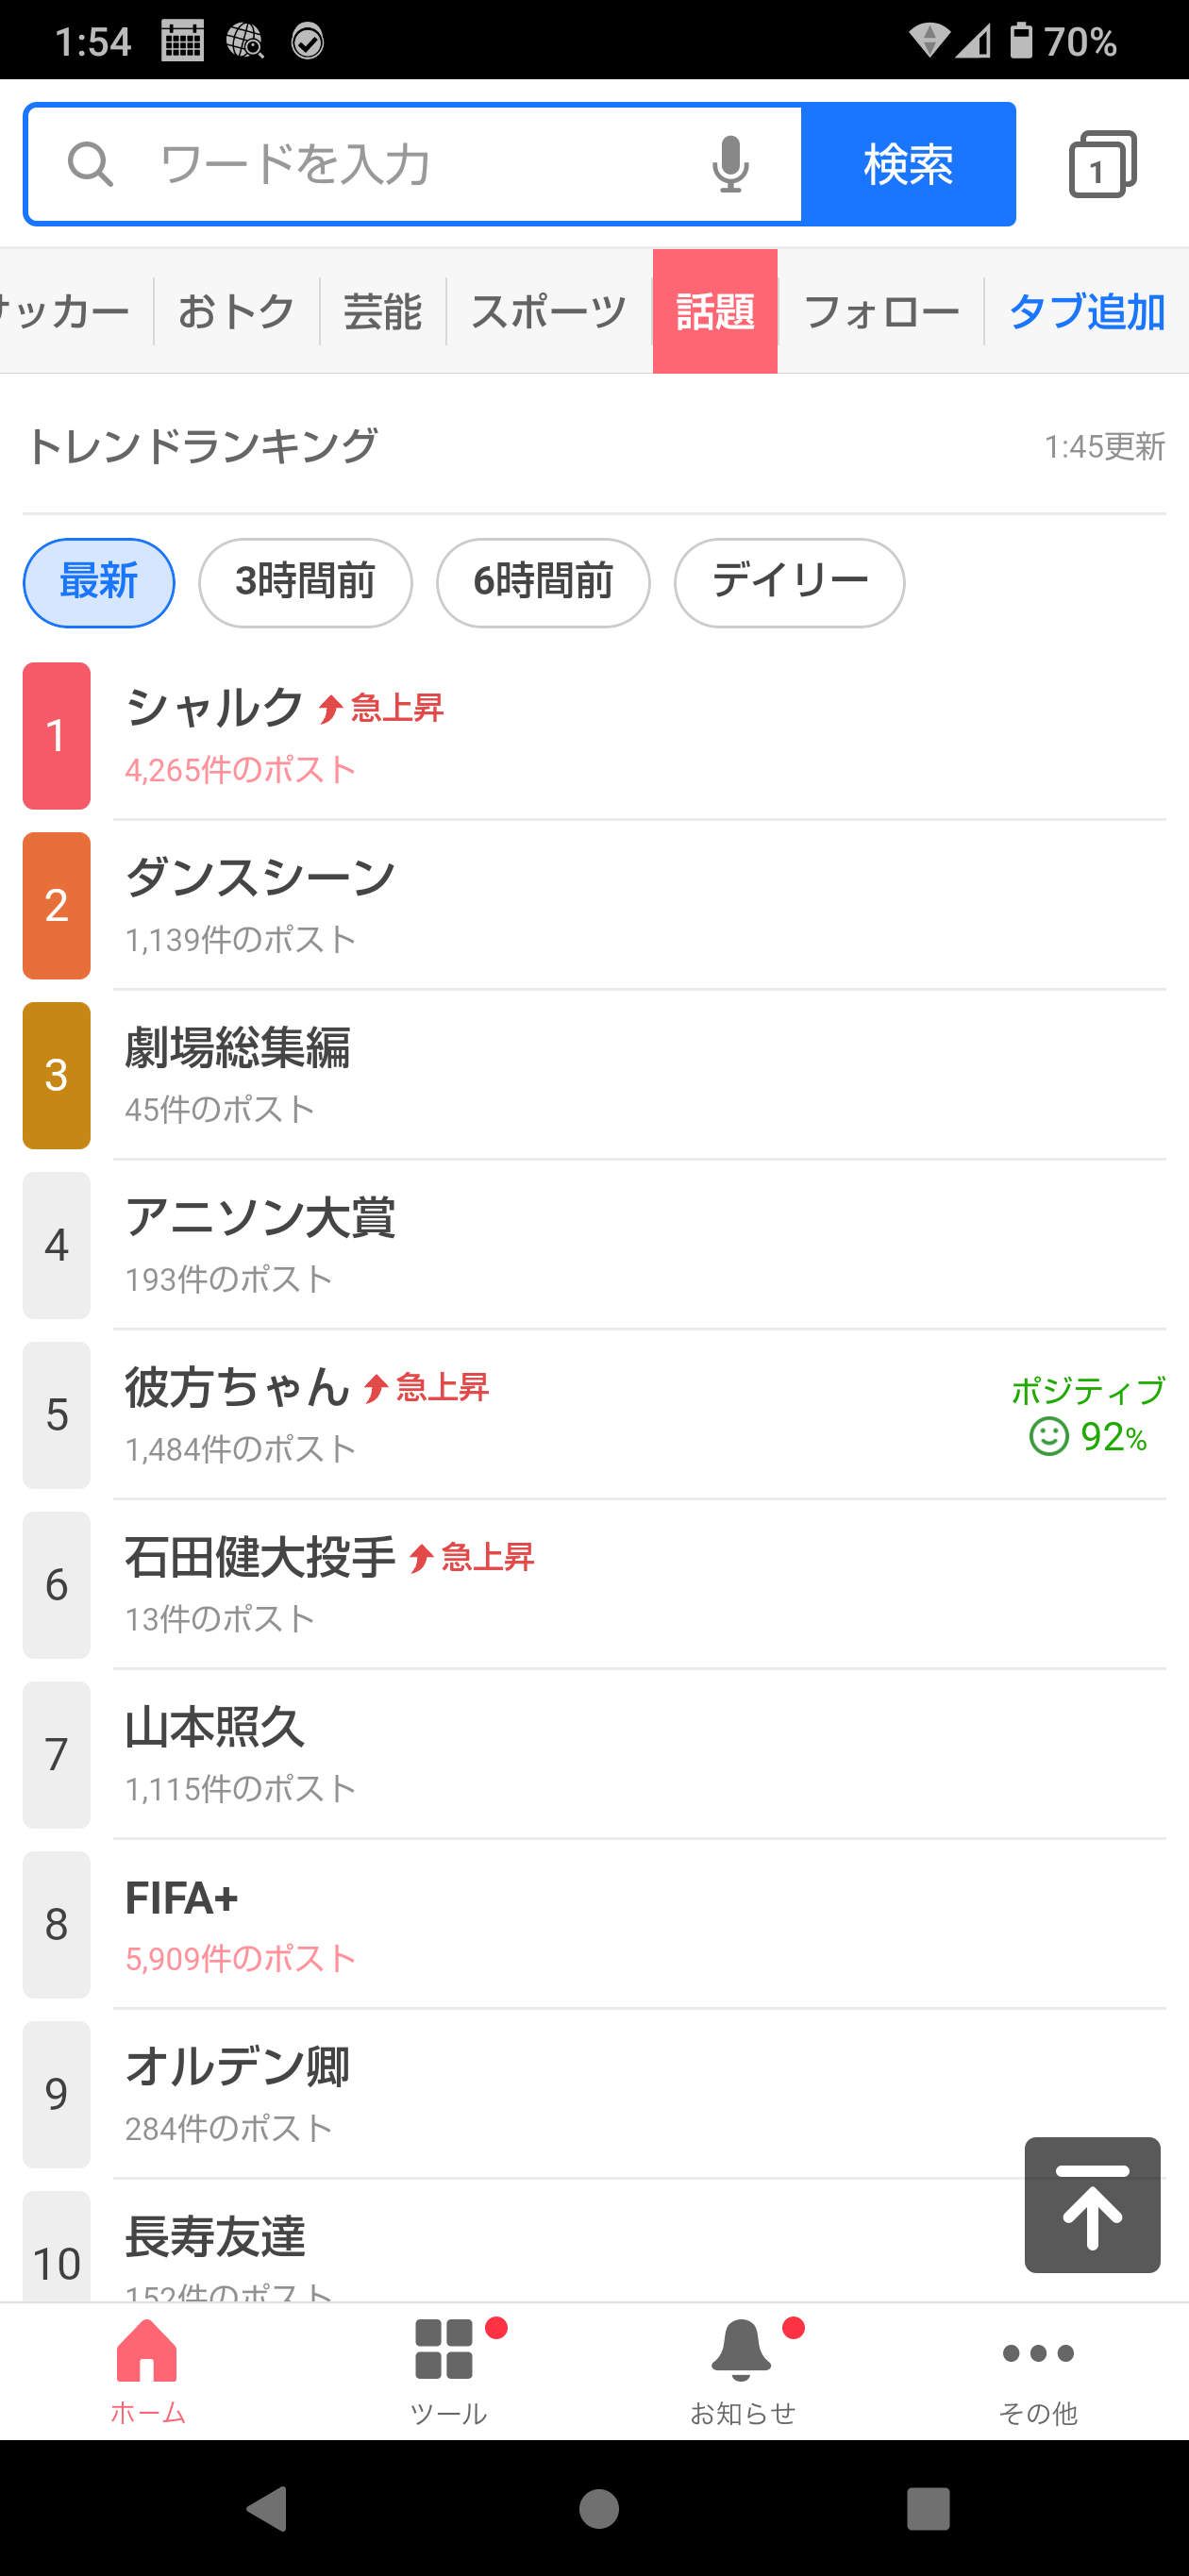This screenshot has height=2576, width=1189.
Task: Show the デイリー ranking
Action: click(x=789, y=582)
